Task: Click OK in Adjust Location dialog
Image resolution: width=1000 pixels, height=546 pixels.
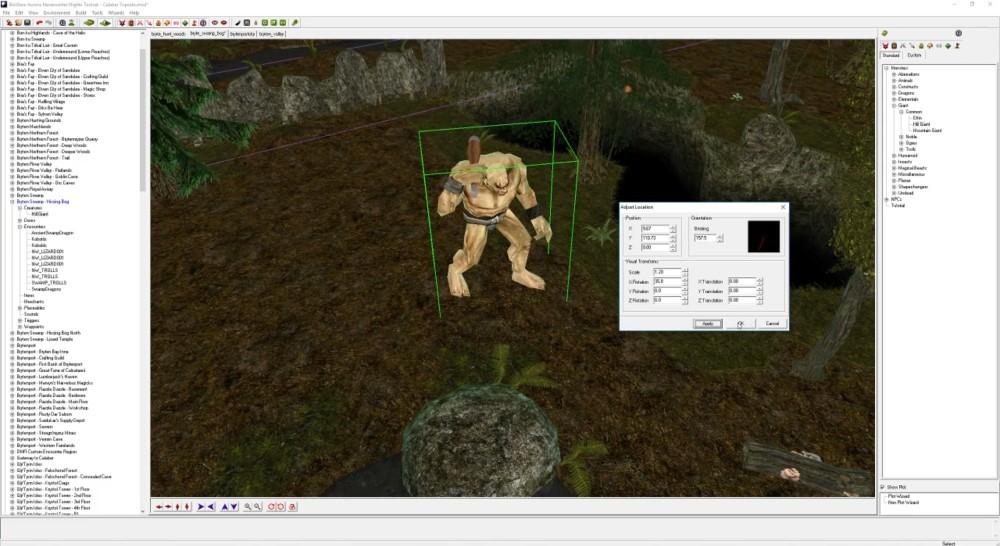Action: [x=740, y=323]
